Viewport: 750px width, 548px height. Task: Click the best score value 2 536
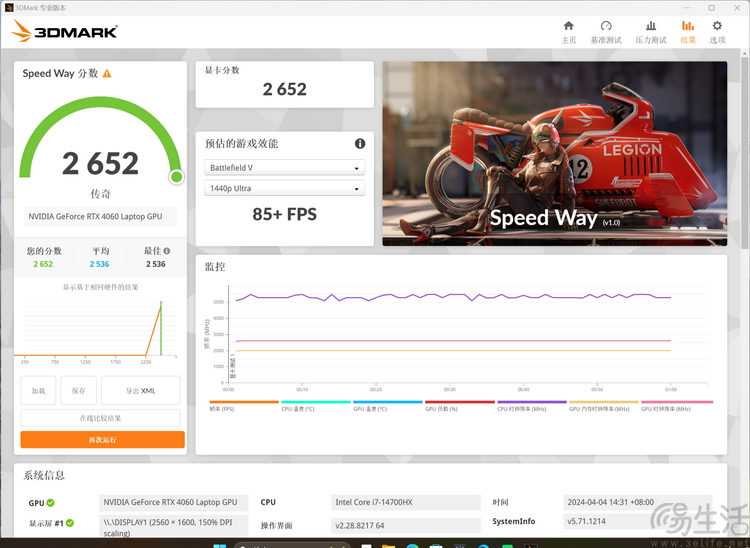click(x=156, y=264)
